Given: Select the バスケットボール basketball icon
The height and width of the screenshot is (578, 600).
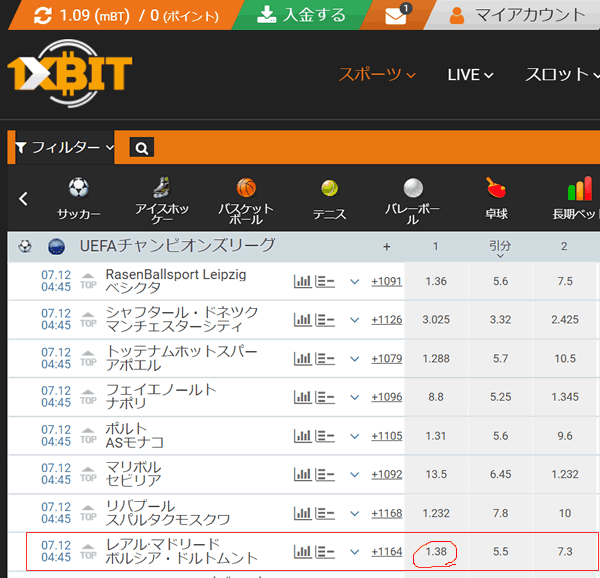Looking at the screenshot, I should (x=246, y=200).
